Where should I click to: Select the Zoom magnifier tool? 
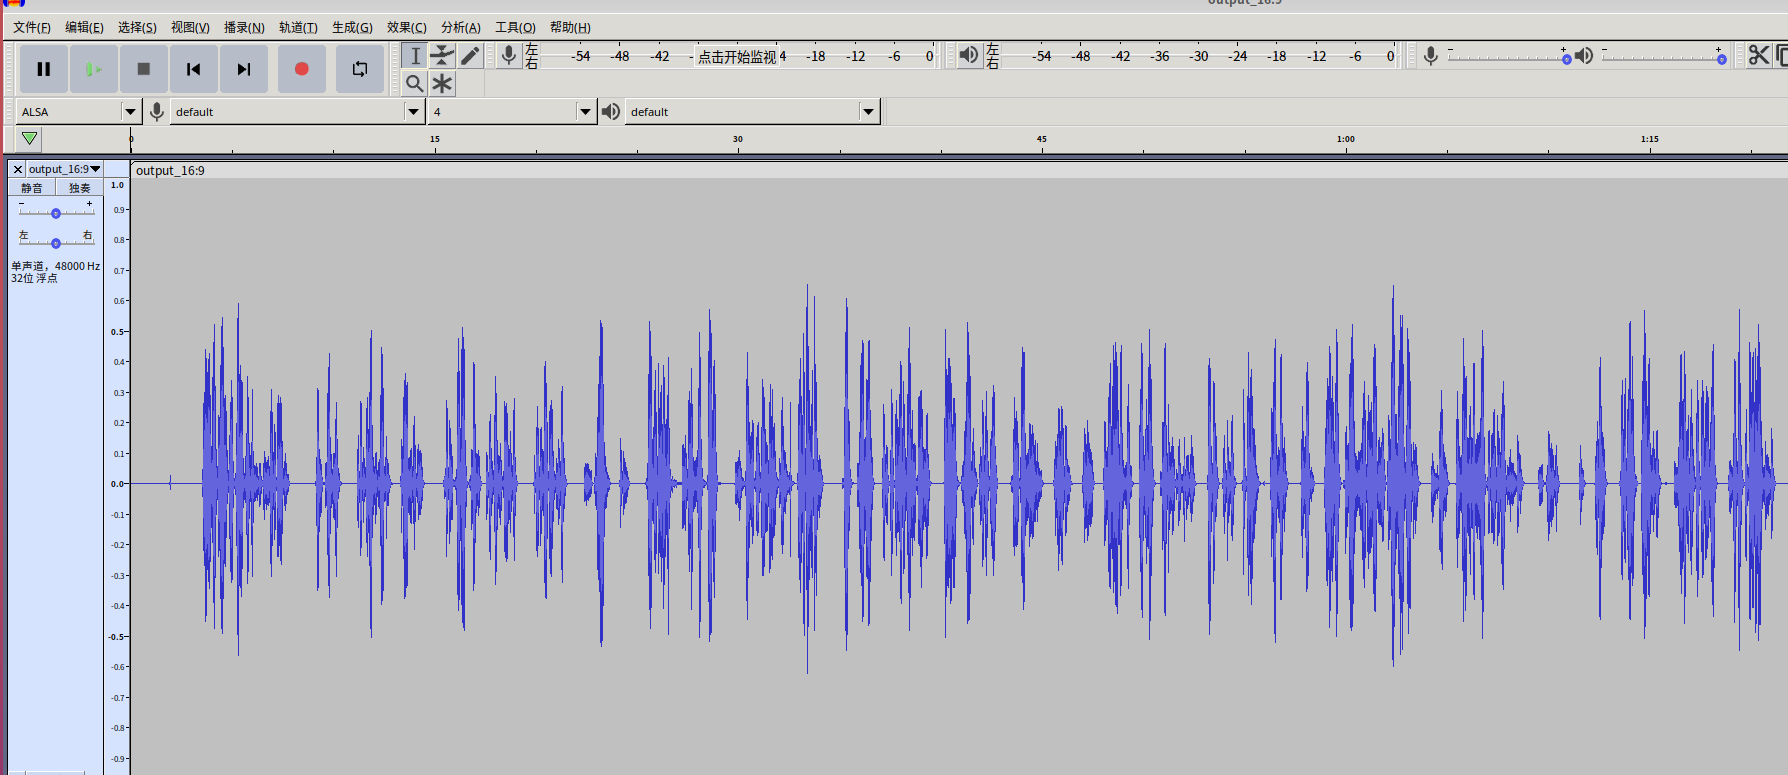[x=415, y=84]
